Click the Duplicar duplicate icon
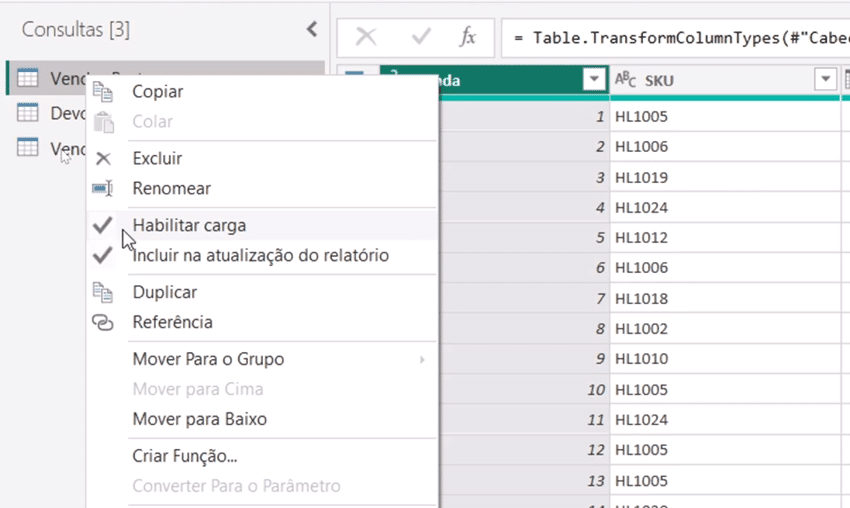The image size is (850, 508). (102, 292)
